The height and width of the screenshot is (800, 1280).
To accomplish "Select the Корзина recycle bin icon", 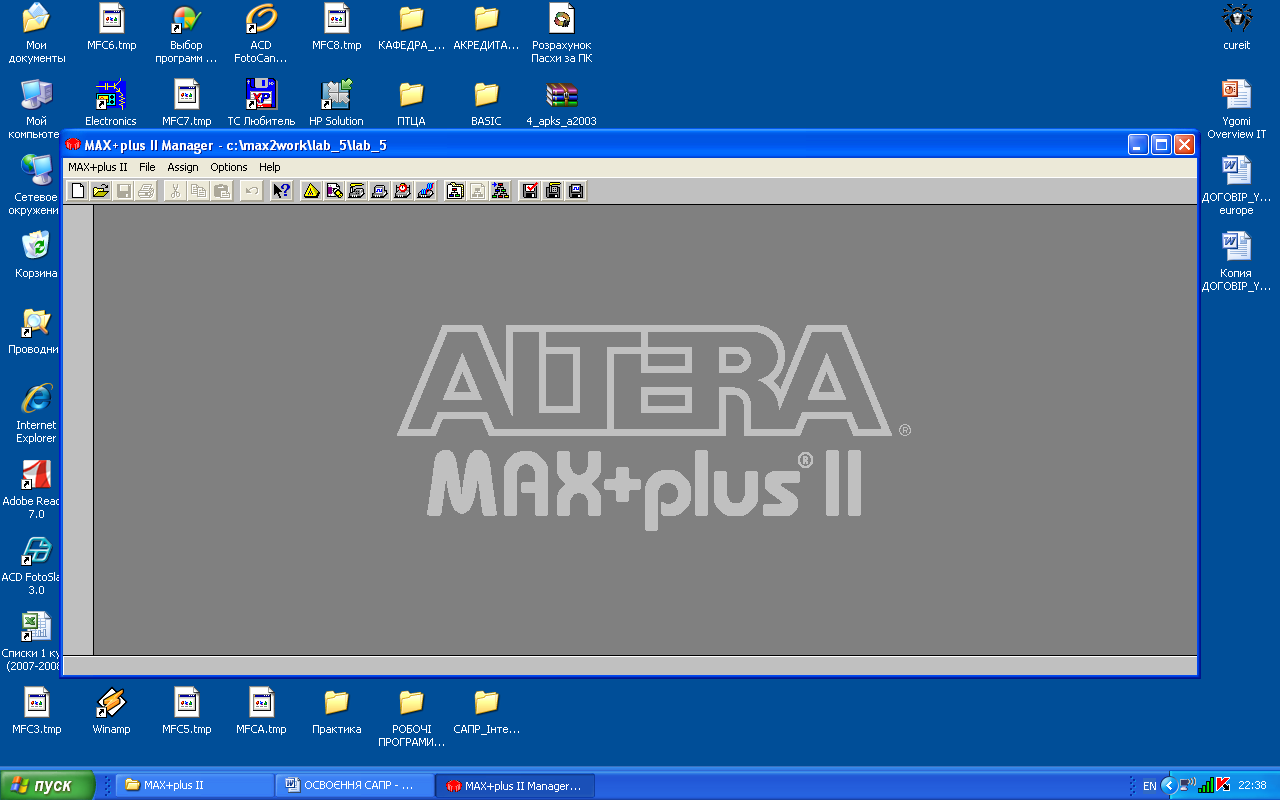I will pyautogui.click(x=36, y=255).
